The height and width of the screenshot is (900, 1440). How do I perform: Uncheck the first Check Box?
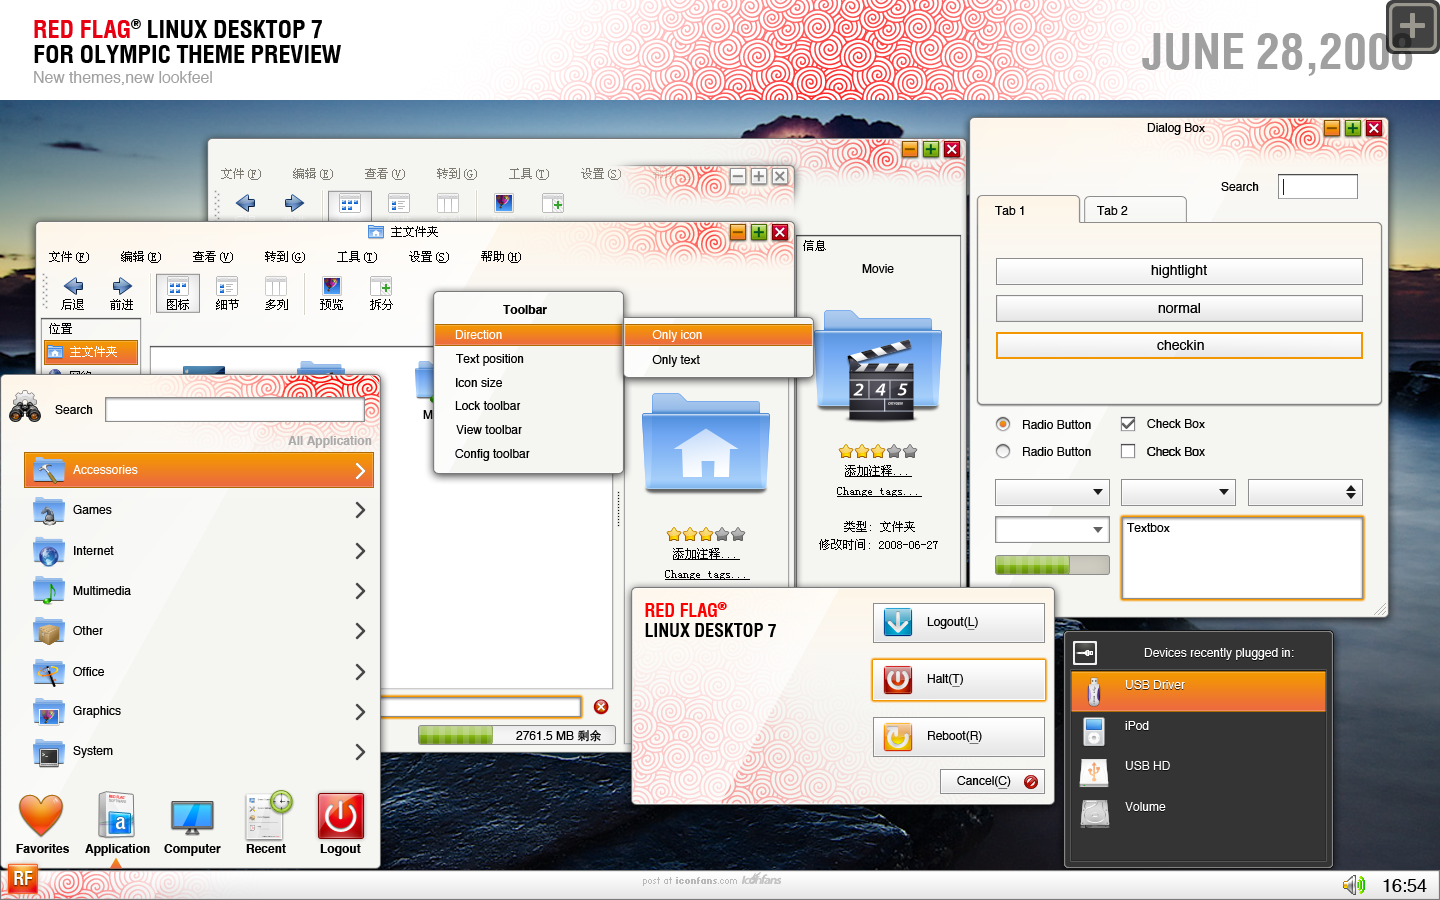[x=1128, y=424]
